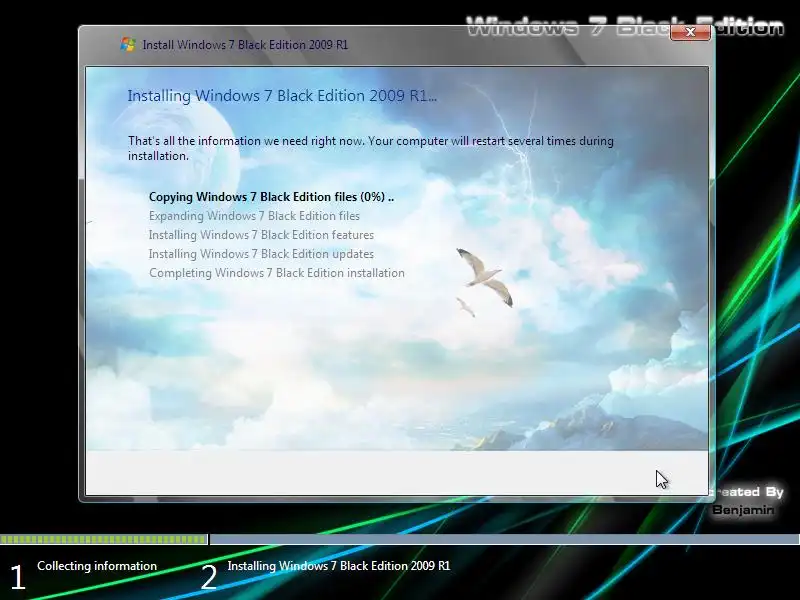
Task: Select 'Installing Windows 7 Black Edition features' step
Action: point(261,235)
